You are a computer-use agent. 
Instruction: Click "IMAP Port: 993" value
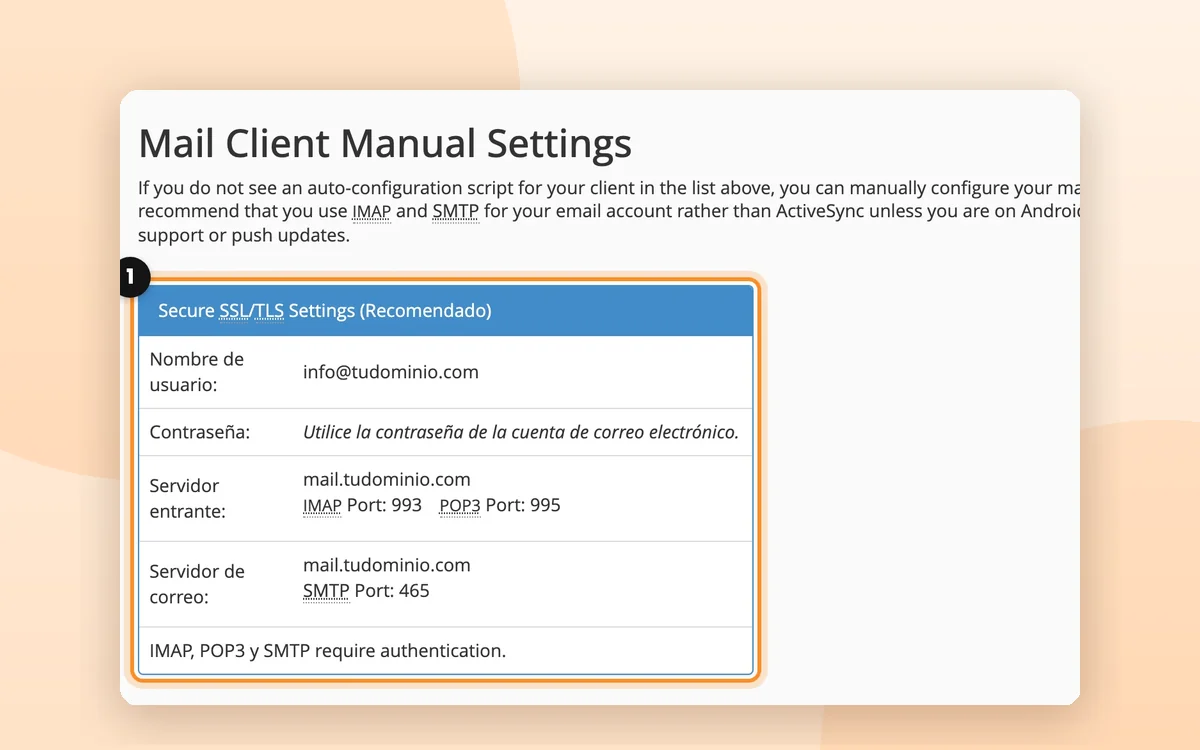[362, 506]
